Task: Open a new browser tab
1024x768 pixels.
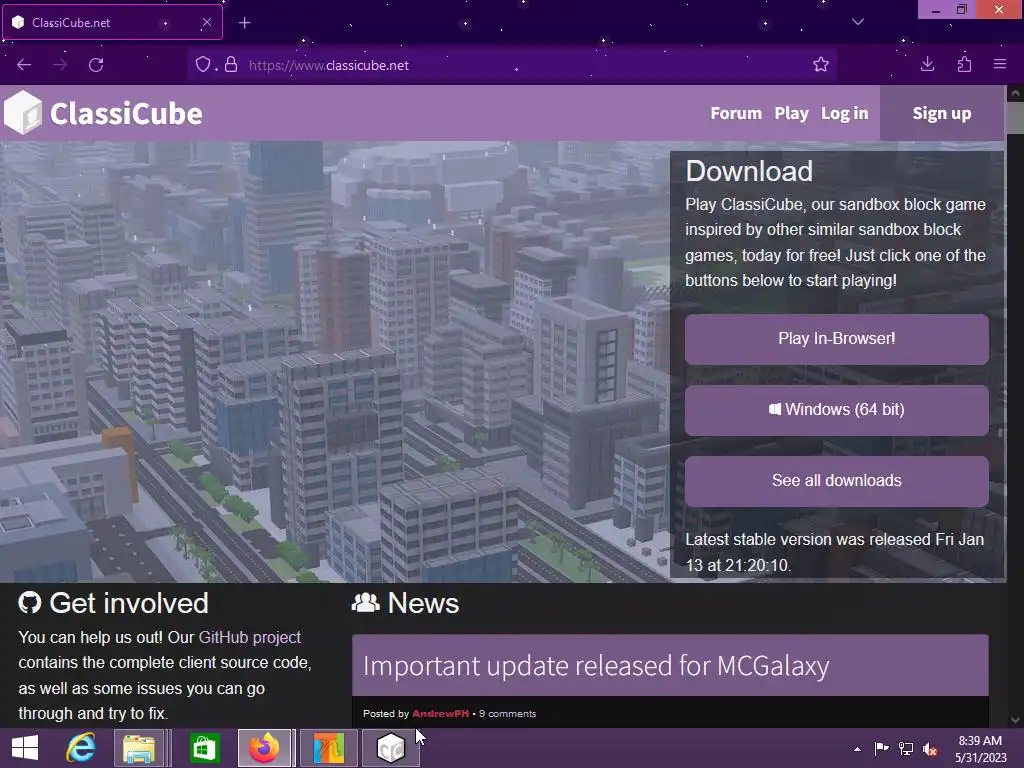Action: (x=244, y=23)
